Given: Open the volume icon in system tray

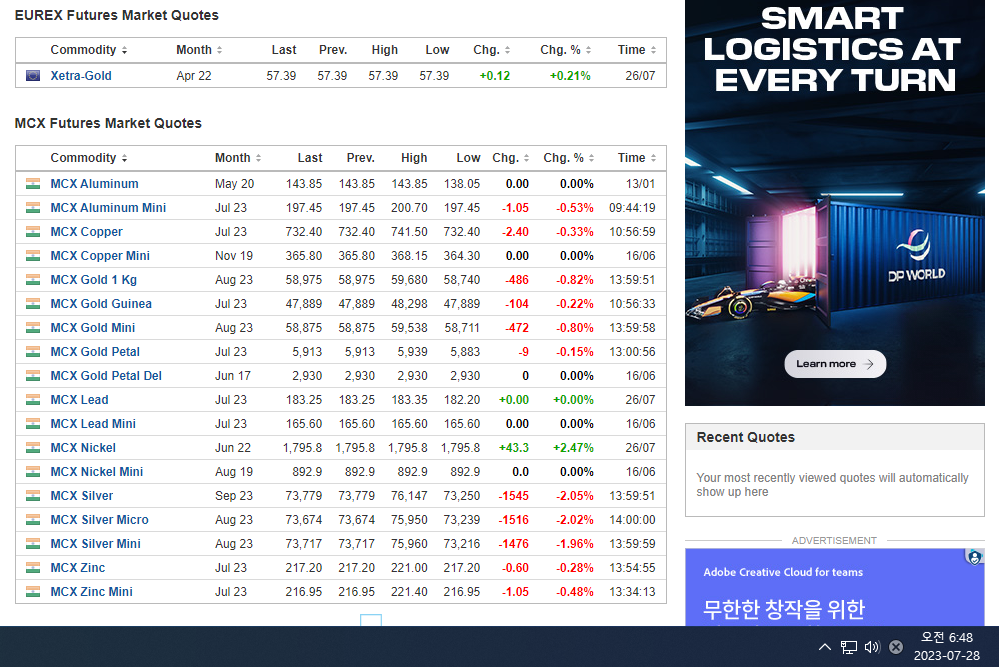Looking at the screenshot, I should point(872,647).
